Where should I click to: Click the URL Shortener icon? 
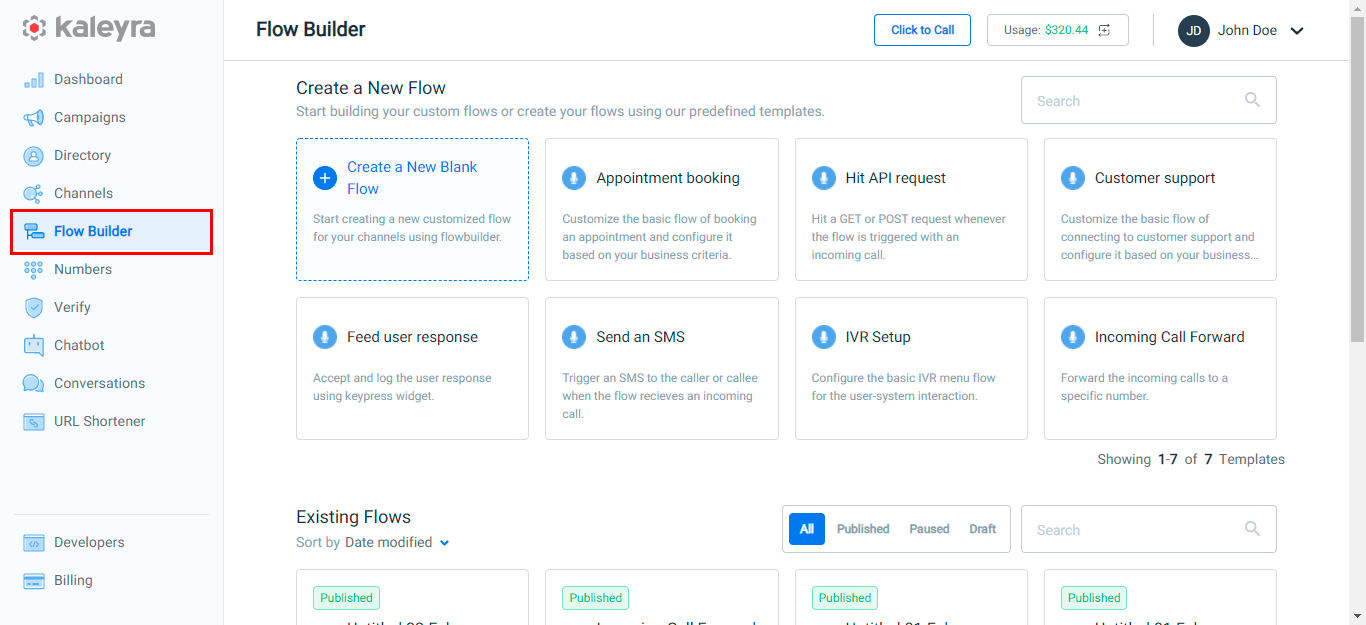pyautogui.click(x=34, y=422)
